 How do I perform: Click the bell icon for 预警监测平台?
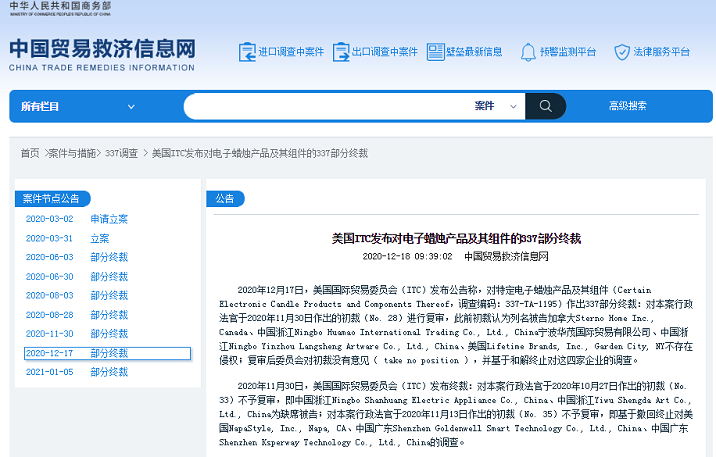[x=528, y=52]
